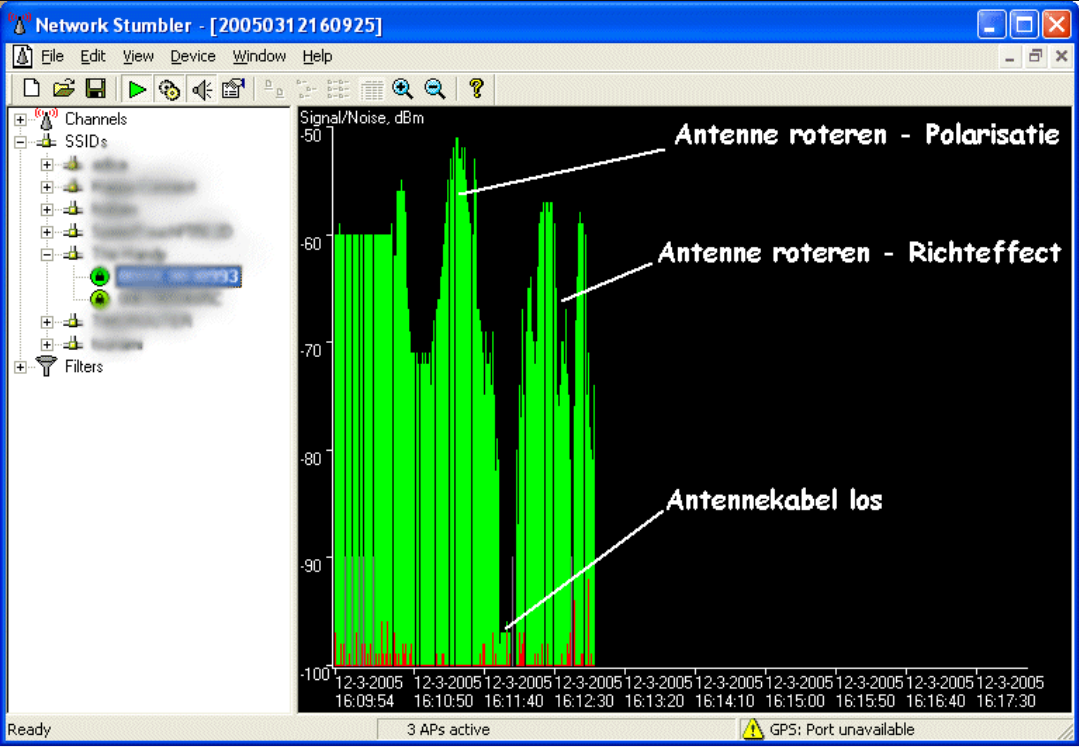Viewport: 1079px width, 747px height.
Task: Save with the floppy disk icon
Action: coord(96,89)
